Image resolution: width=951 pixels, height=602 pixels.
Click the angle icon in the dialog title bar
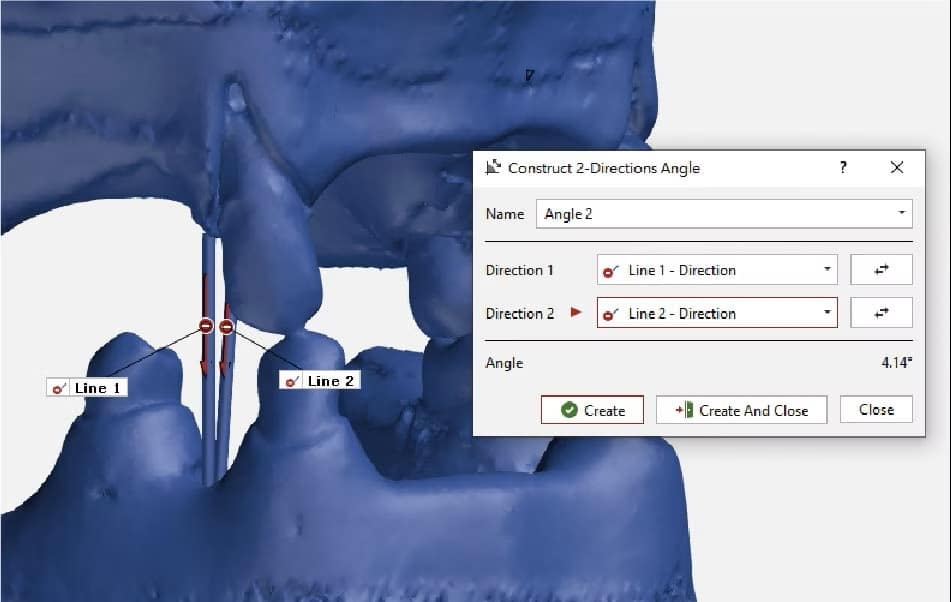492,167
